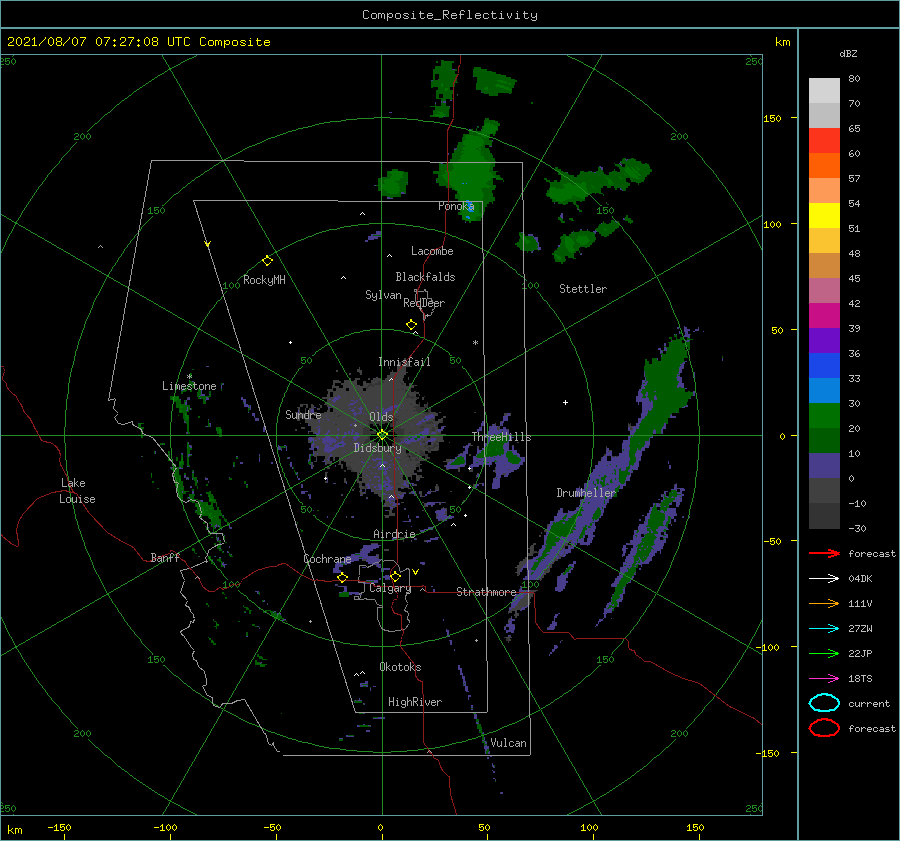Click the Sylvan label
The image size is (900, 841).
click(383, 295)
